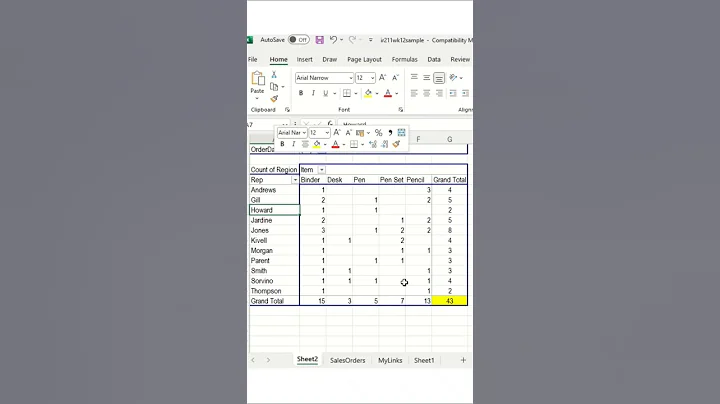Open the Sheet1 sheet tab
The height and width of the screenshot is (404, 720).
click(424, 360)
